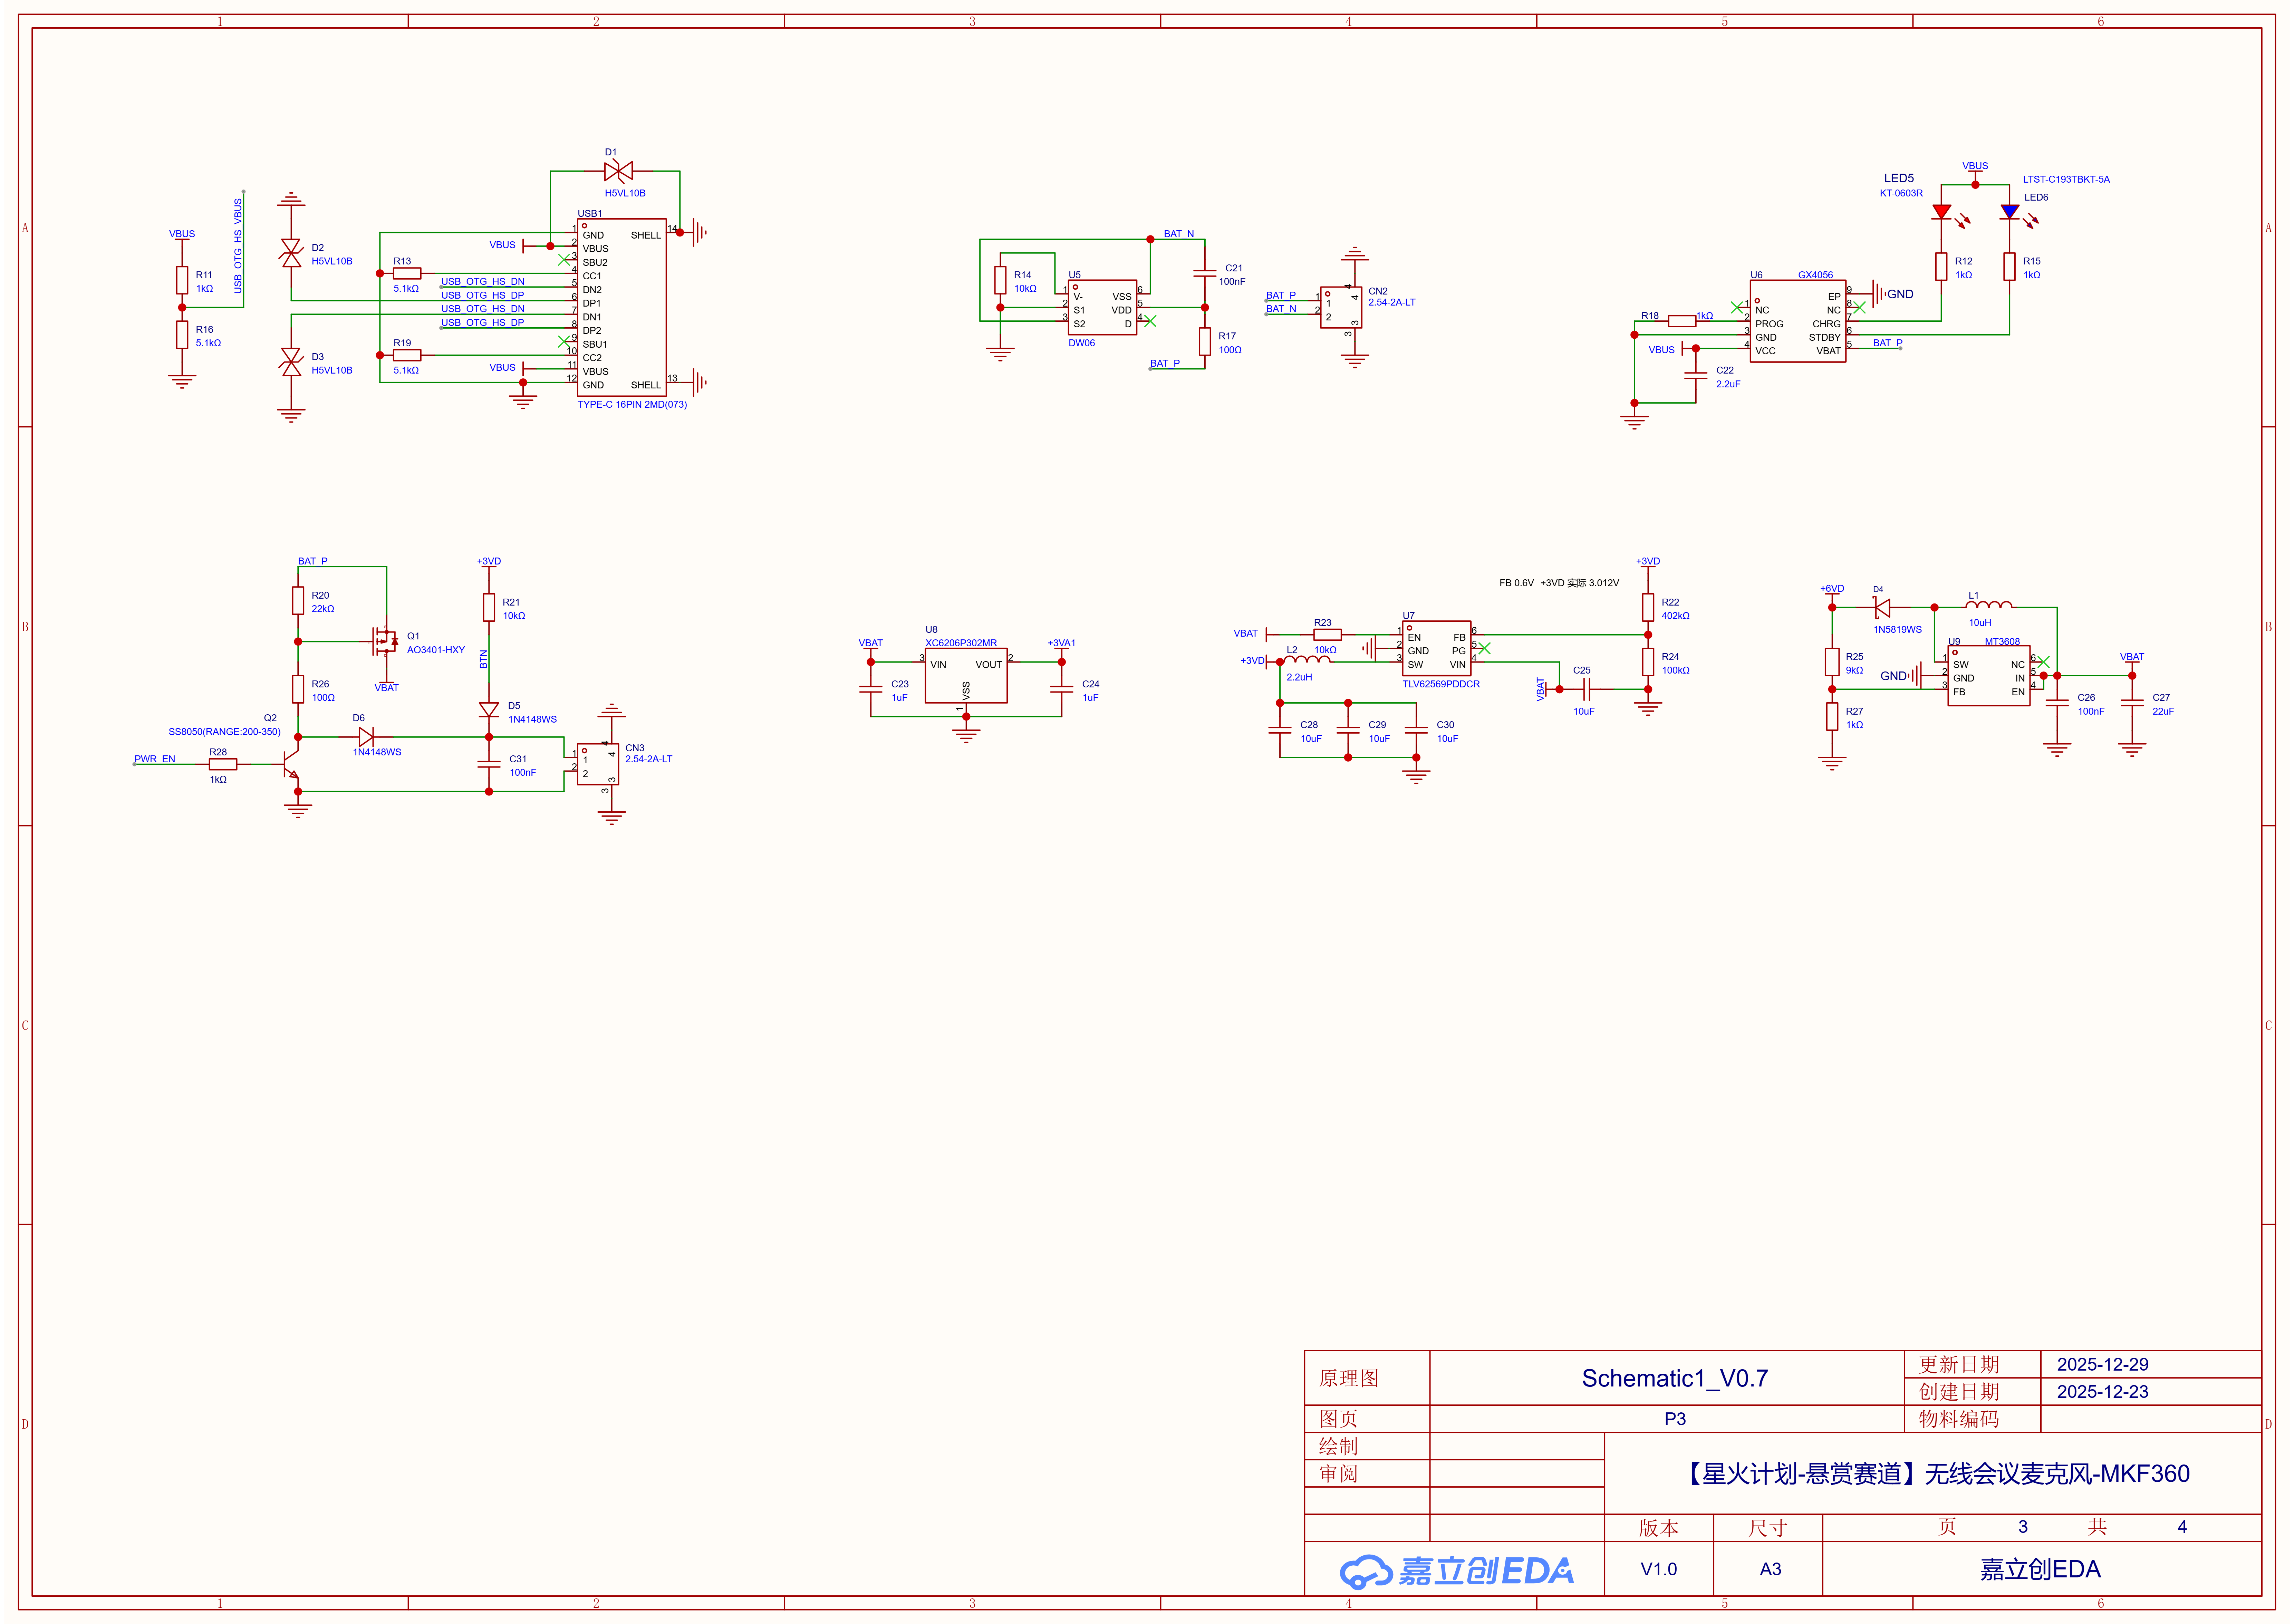Select the U6 GX4056 charger IC
2294x1624 pixels.
[1798, 321]
